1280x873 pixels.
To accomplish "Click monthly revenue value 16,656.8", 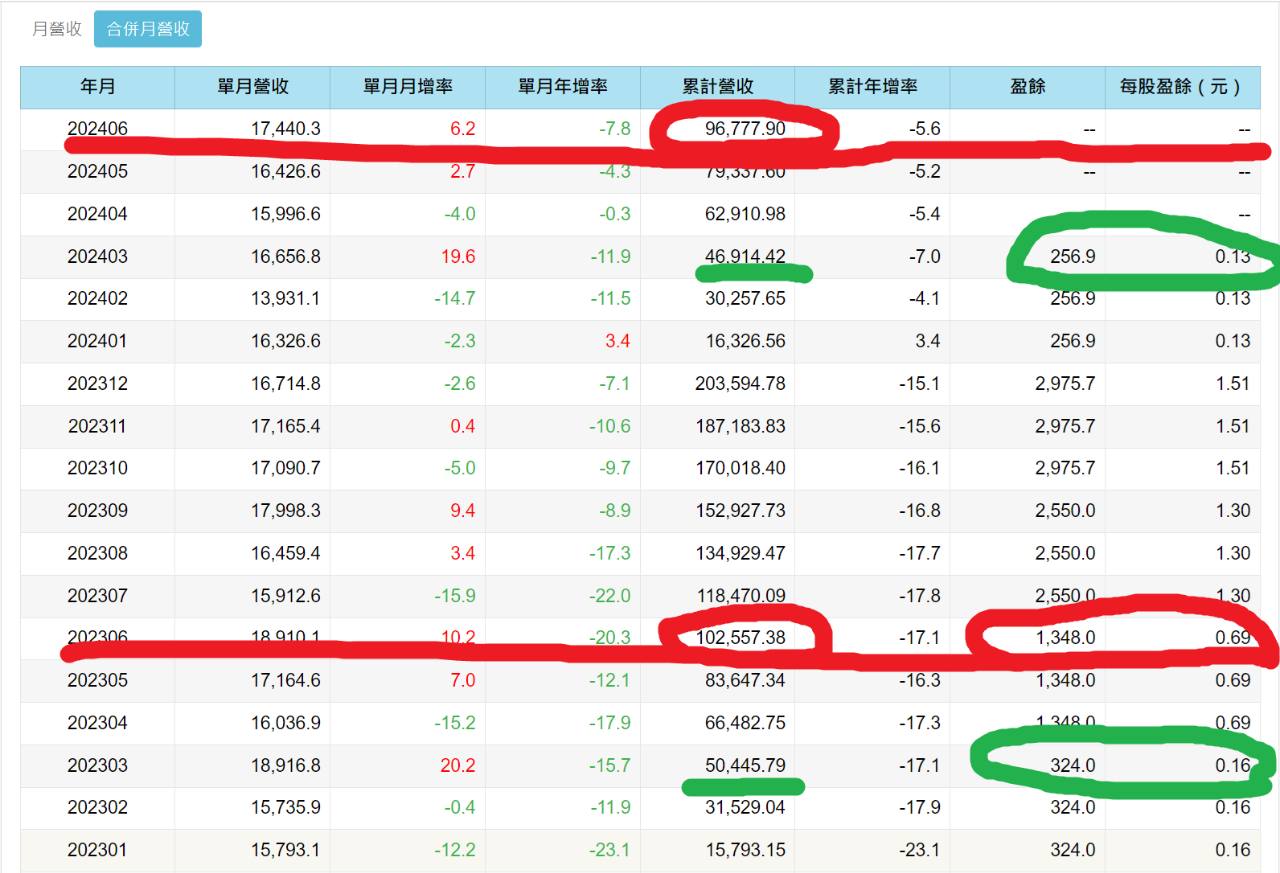I will coord(286,256).
